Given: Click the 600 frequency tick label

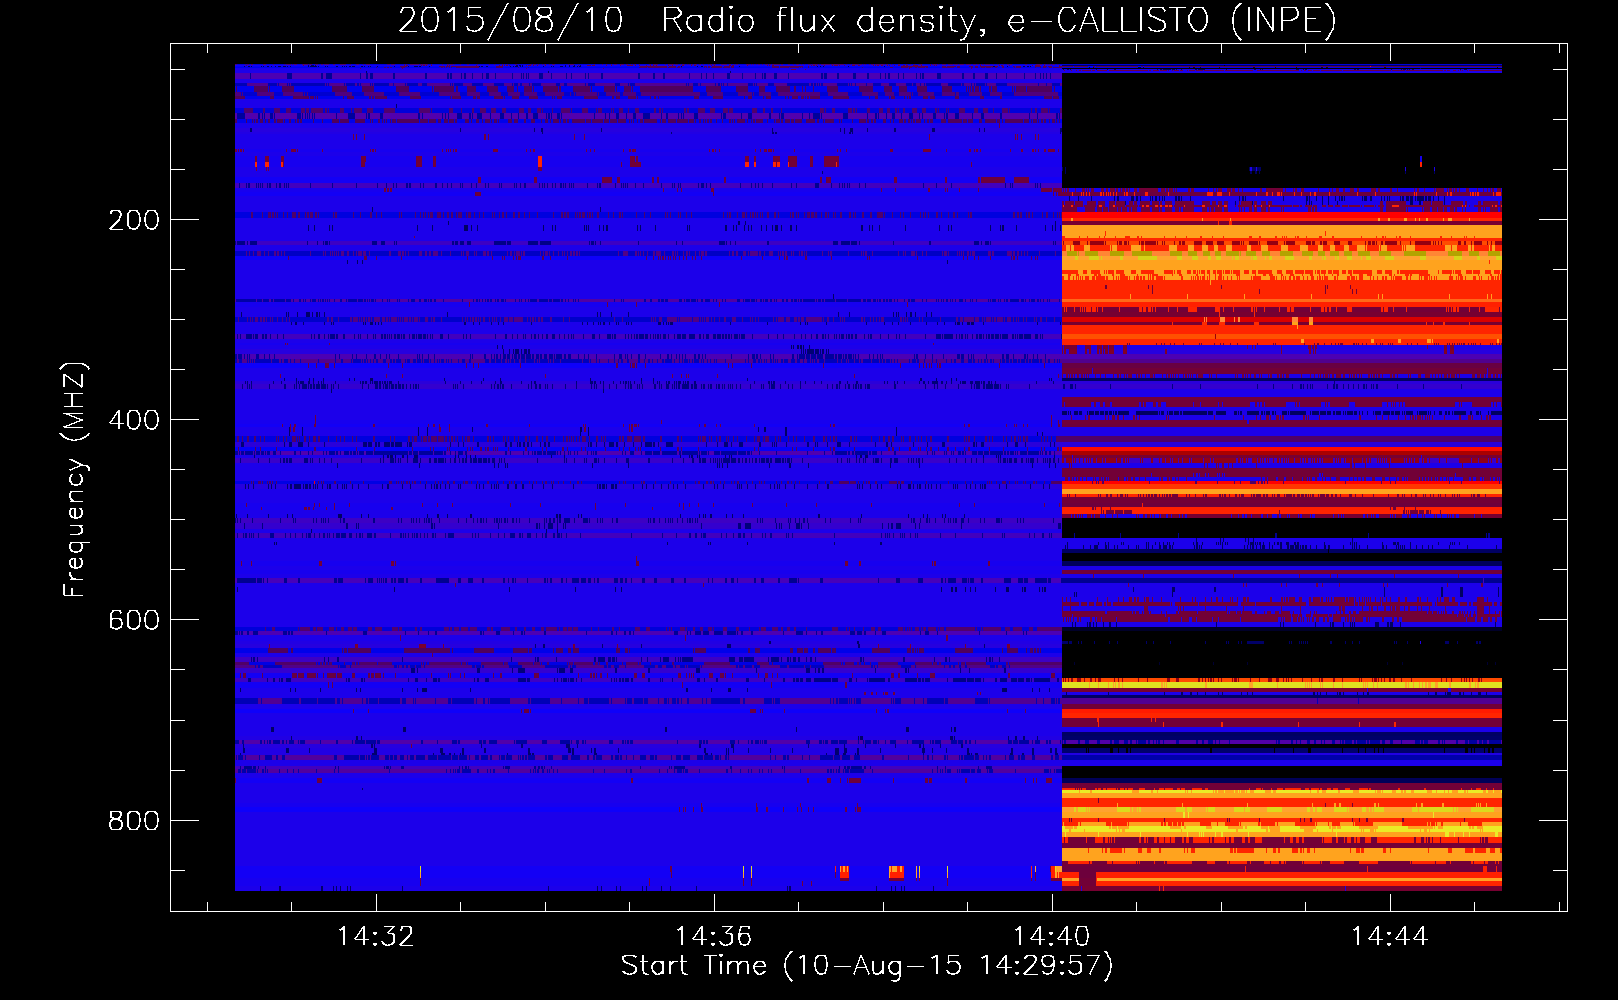Looking at the screenshot, I should coord(134,620).
